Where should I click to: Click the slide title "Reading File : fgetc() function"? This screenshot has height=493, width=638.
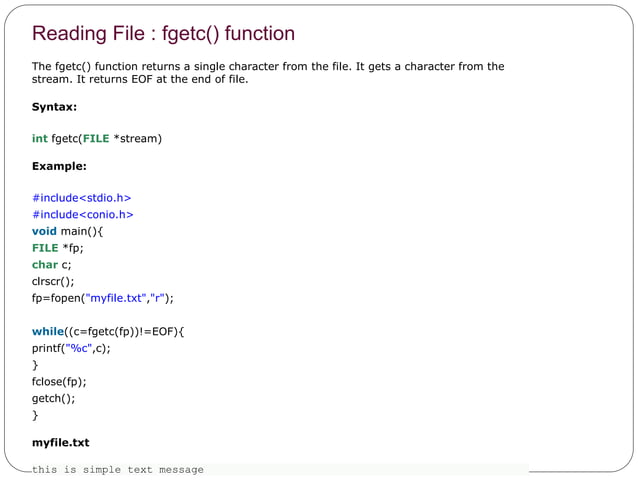[x=163, y=34]
